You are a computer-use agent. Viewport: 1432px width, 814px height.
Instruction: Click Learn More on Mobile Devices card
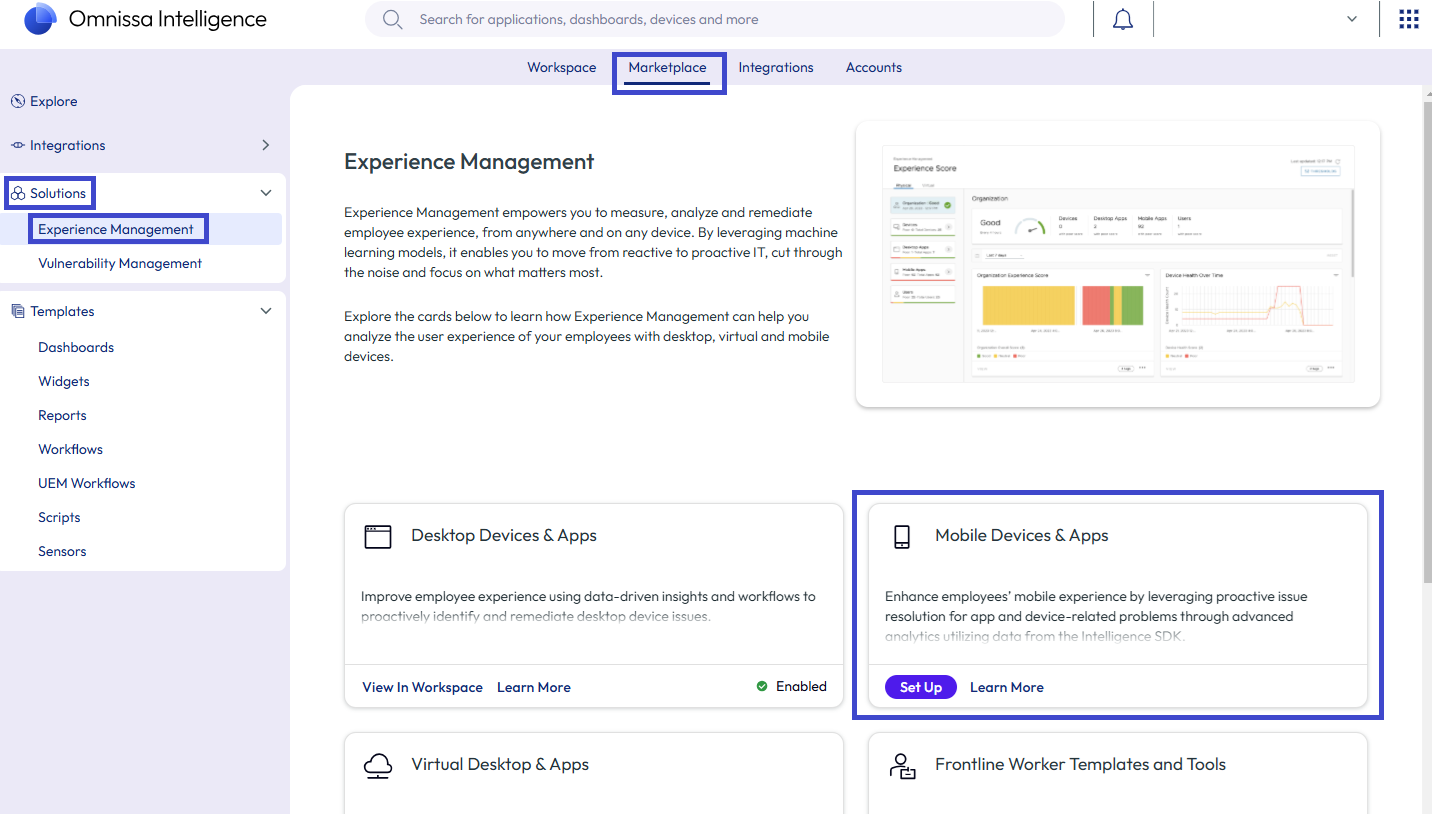coord(1007,687)
